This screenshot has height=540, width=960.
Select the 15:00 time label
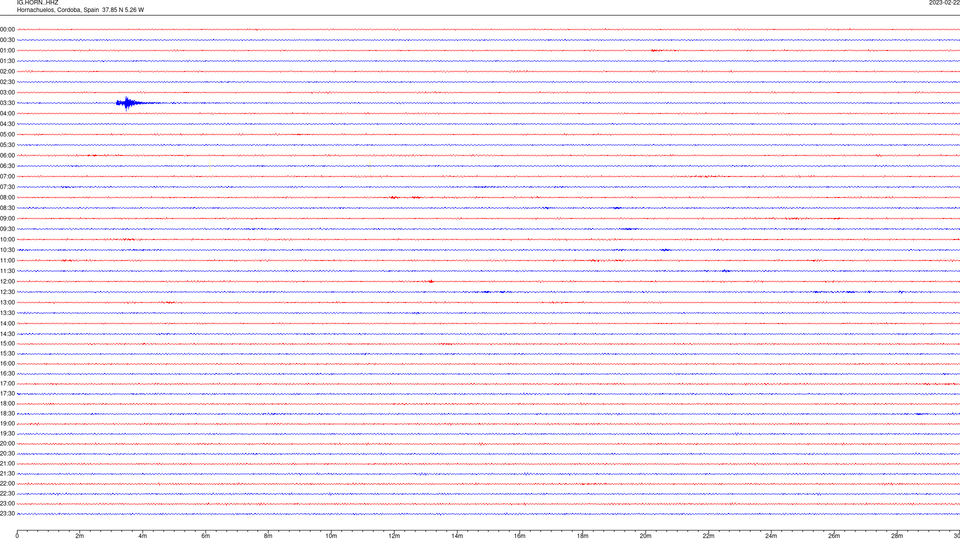pos(7,343)
